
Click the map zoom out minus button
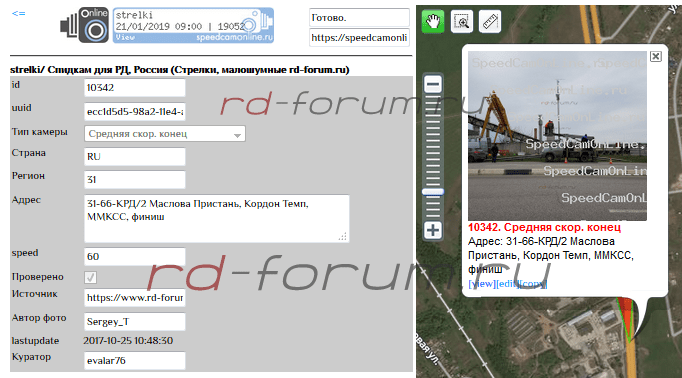[x=433, y=84]
